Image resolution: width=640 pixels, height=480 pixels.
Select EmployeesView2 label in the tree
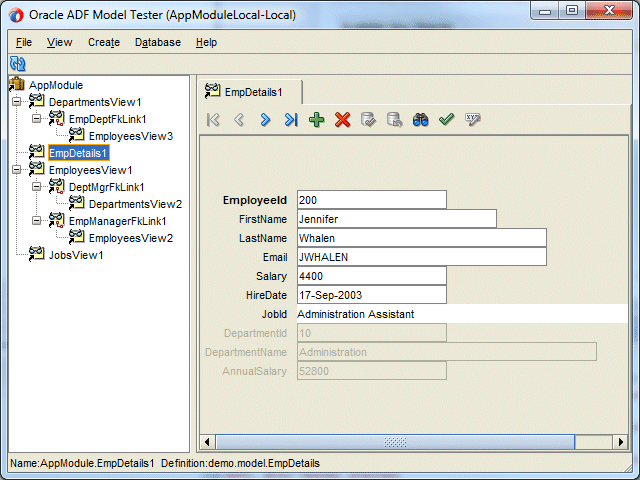pos(131,238)
